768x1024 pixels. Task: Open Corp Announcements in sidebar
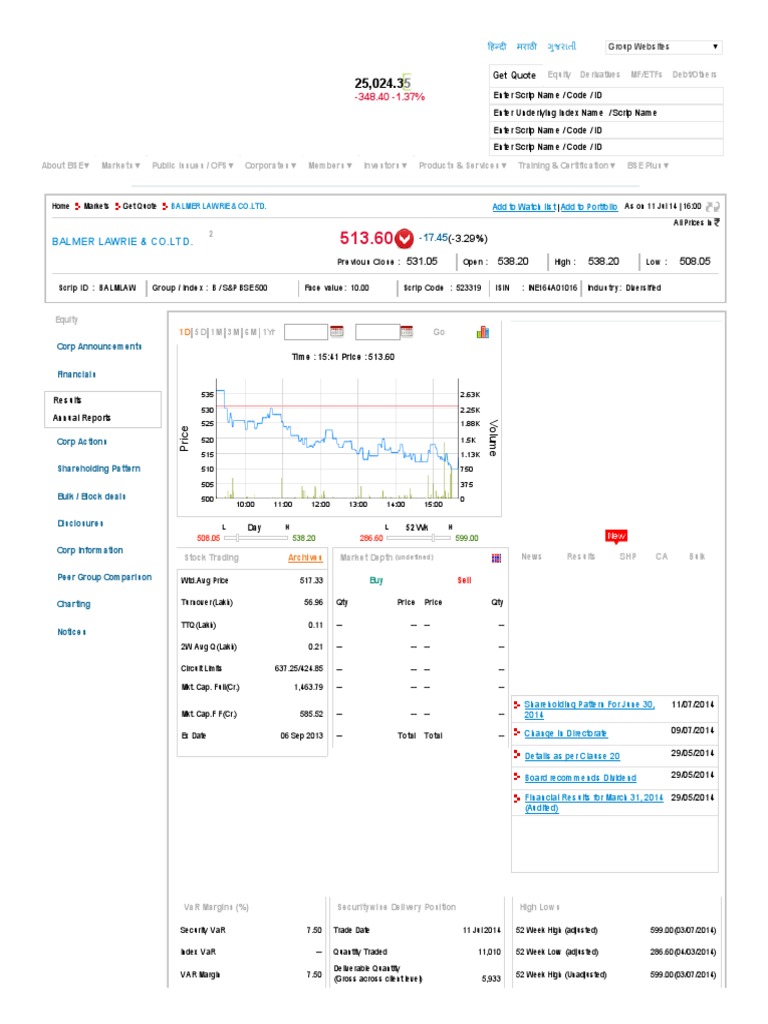(99, 347)
